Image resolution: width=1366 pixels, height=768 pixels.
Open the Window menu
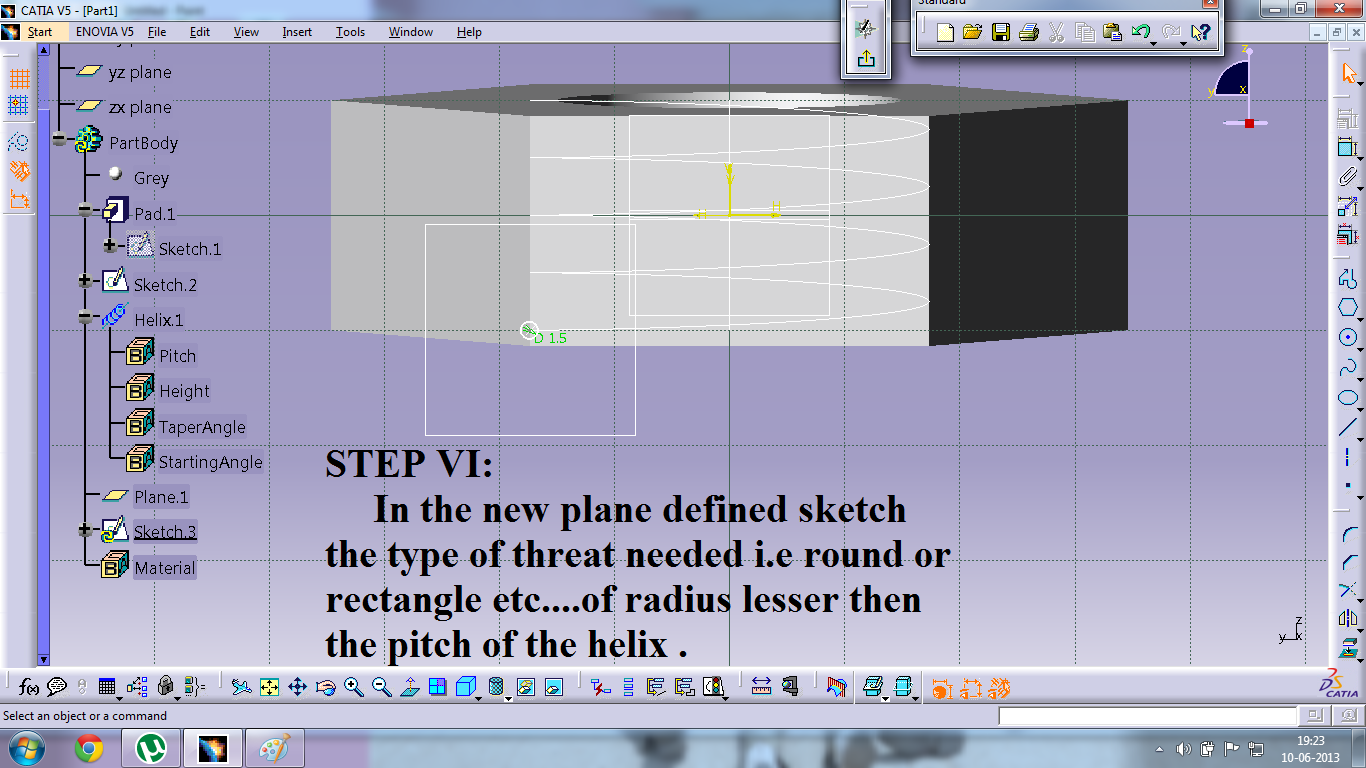click(411, 32)
